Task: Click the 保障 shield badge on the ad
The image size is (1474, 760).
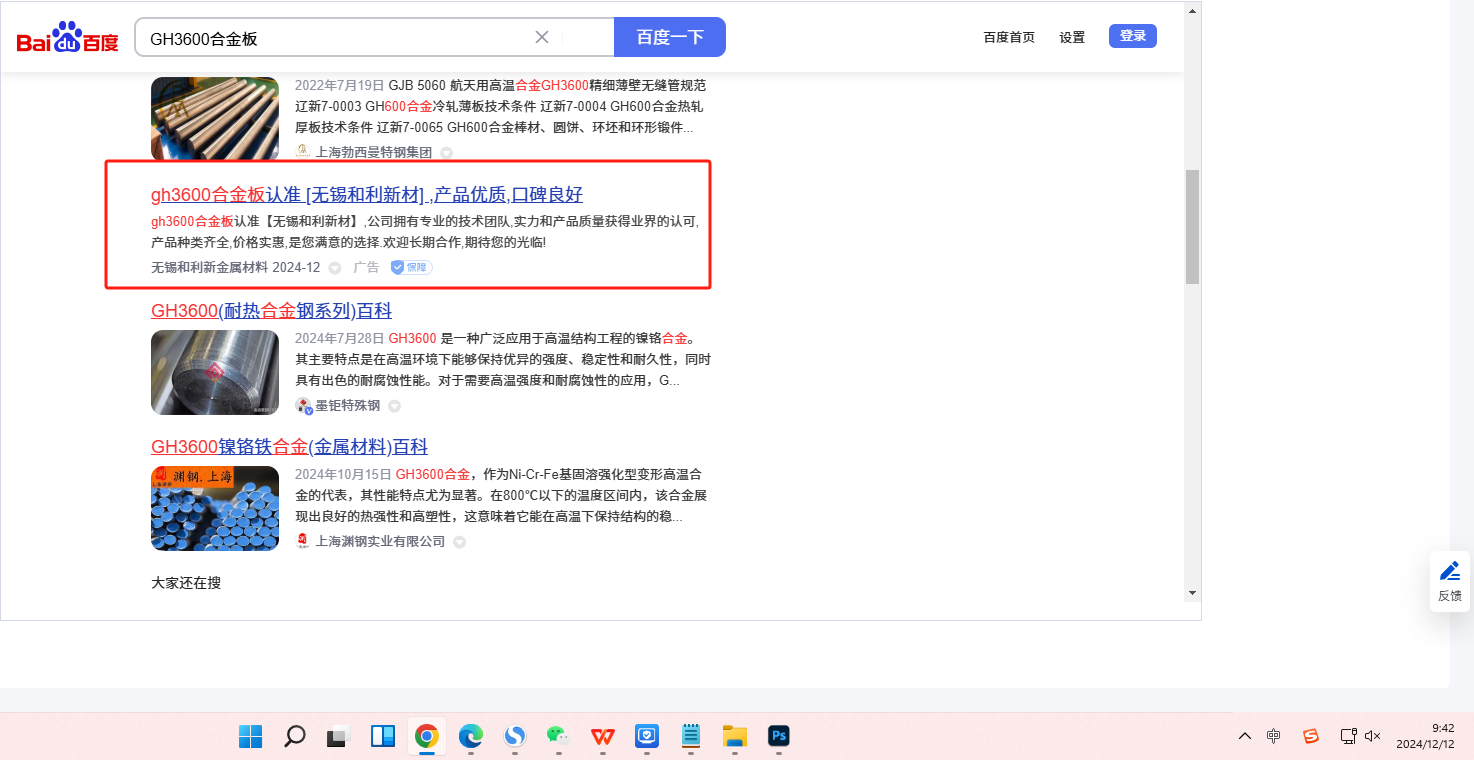Action: tap(411, 267)
